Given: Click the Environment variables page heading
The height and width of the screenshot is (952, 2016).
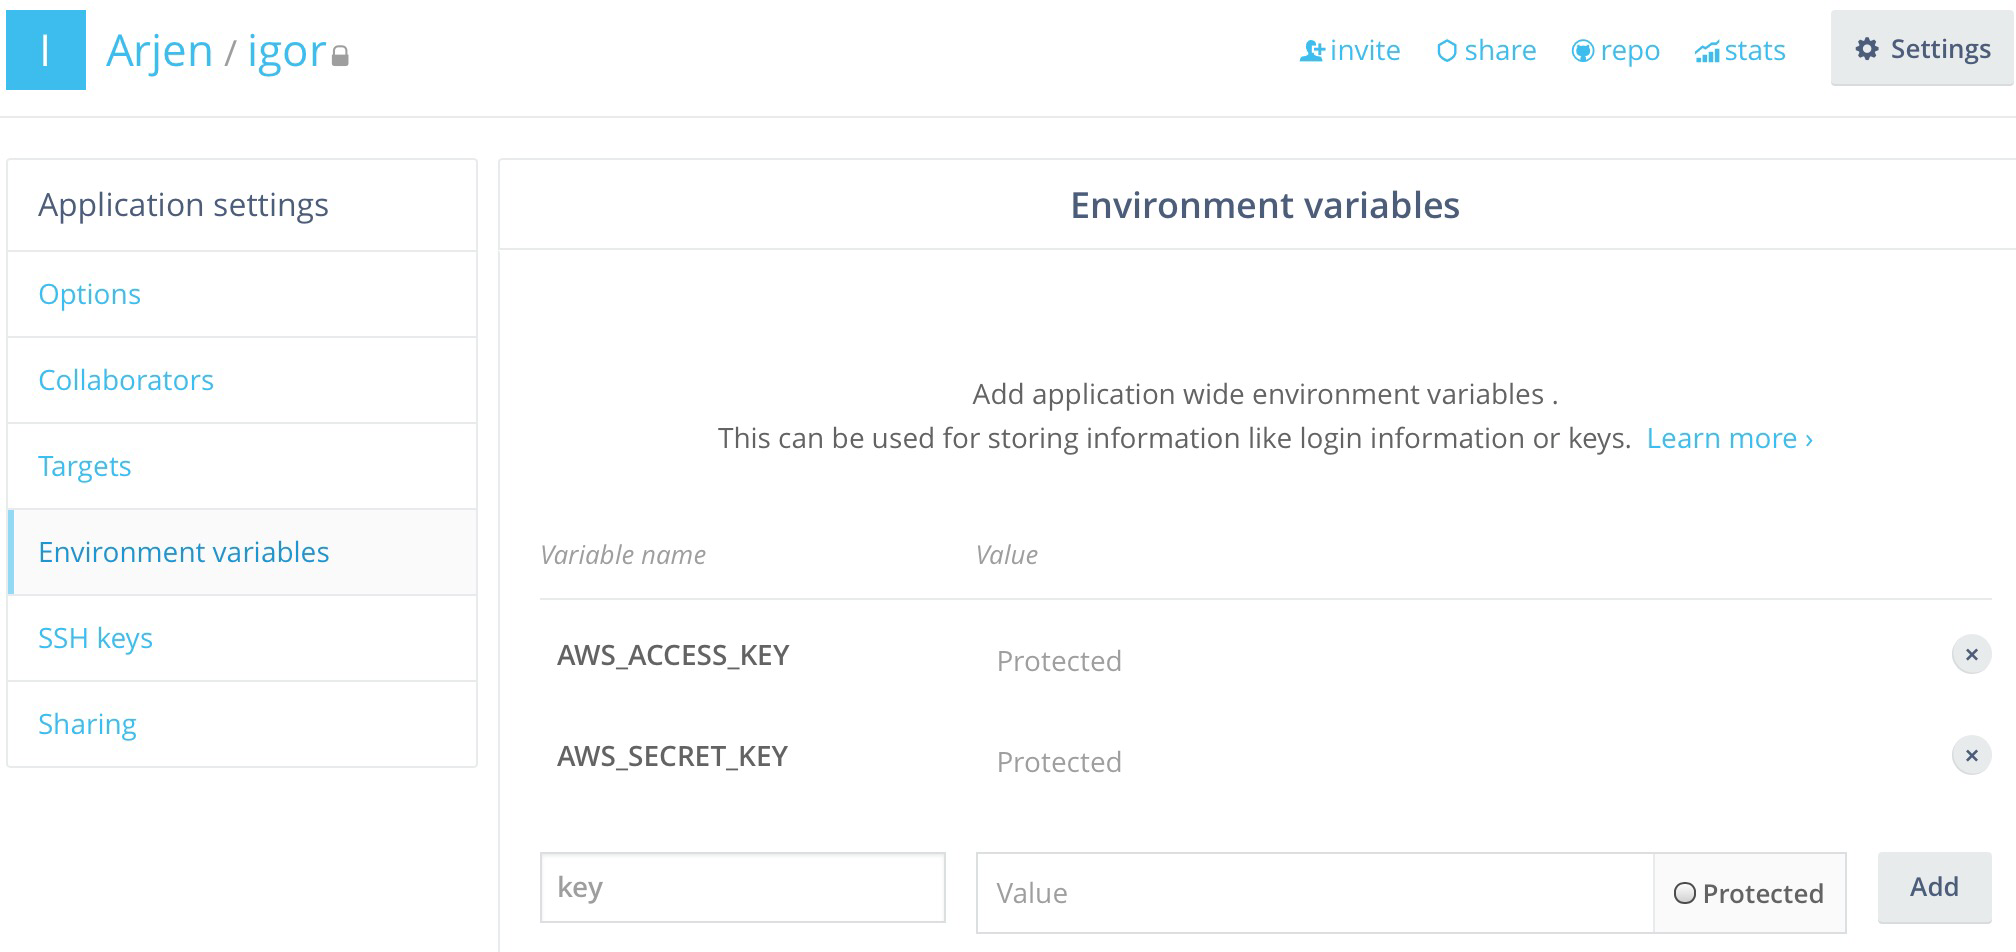Looking at the screenshot, I should pyautogui.click(x=1265, y=205).
